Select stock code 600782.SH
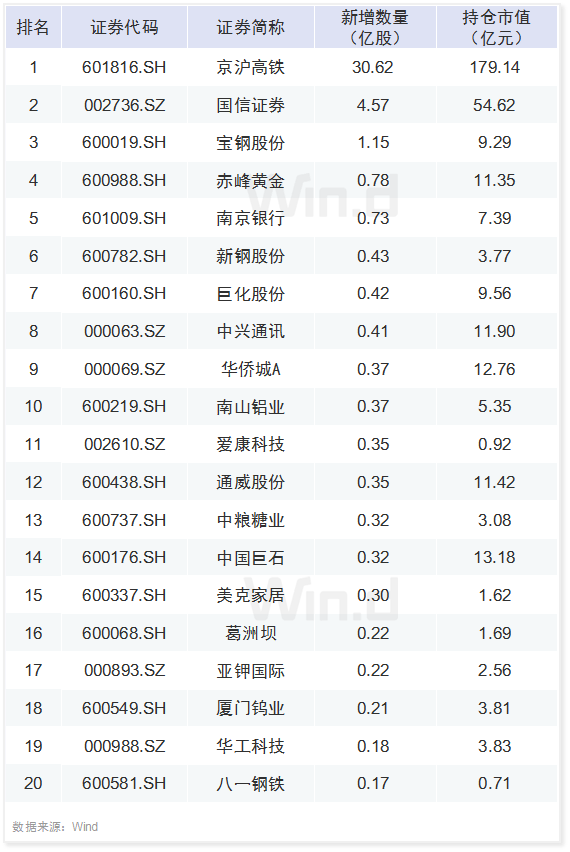This screenshot has height=852, width=570. click(x=124, y=256)
